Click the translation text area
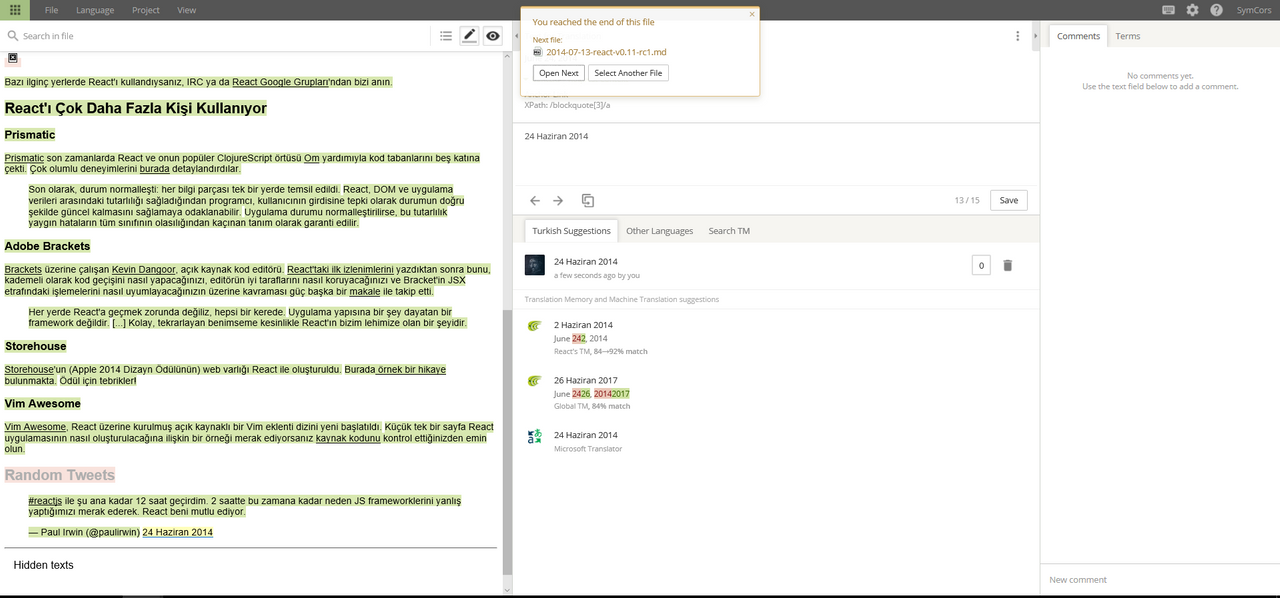 (776, 154)
